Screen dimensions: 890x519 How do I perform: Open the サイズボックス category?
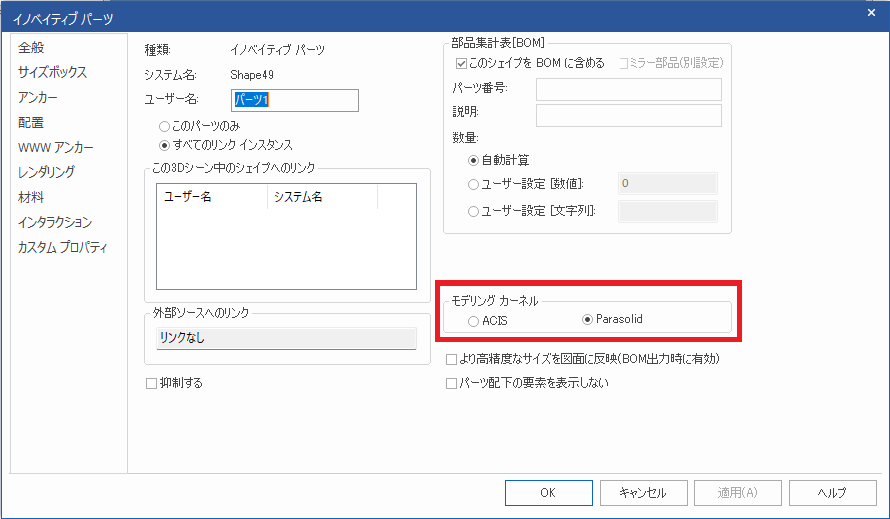52,73
